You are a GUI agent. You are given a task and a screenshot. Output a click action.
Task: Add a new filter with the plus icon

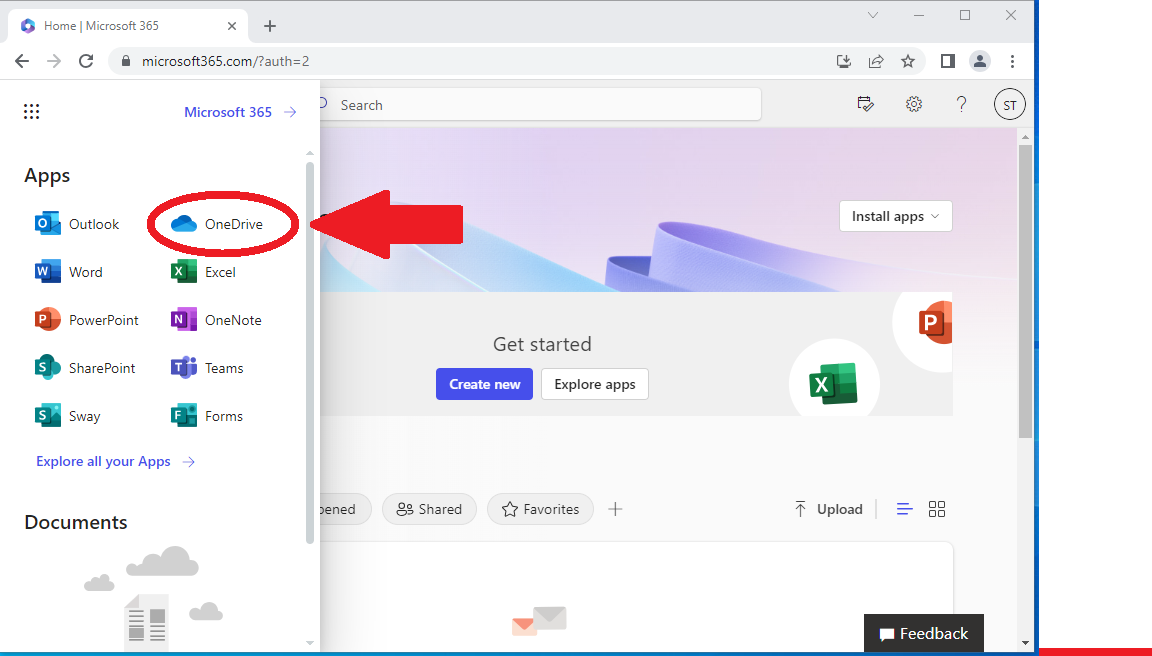[x=616, y=509]
